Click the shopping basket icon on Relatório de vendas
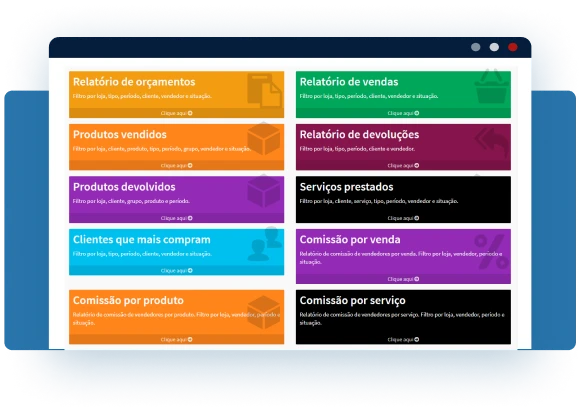Viewport: 584px width, 413px height. click(x=492, y=86)
